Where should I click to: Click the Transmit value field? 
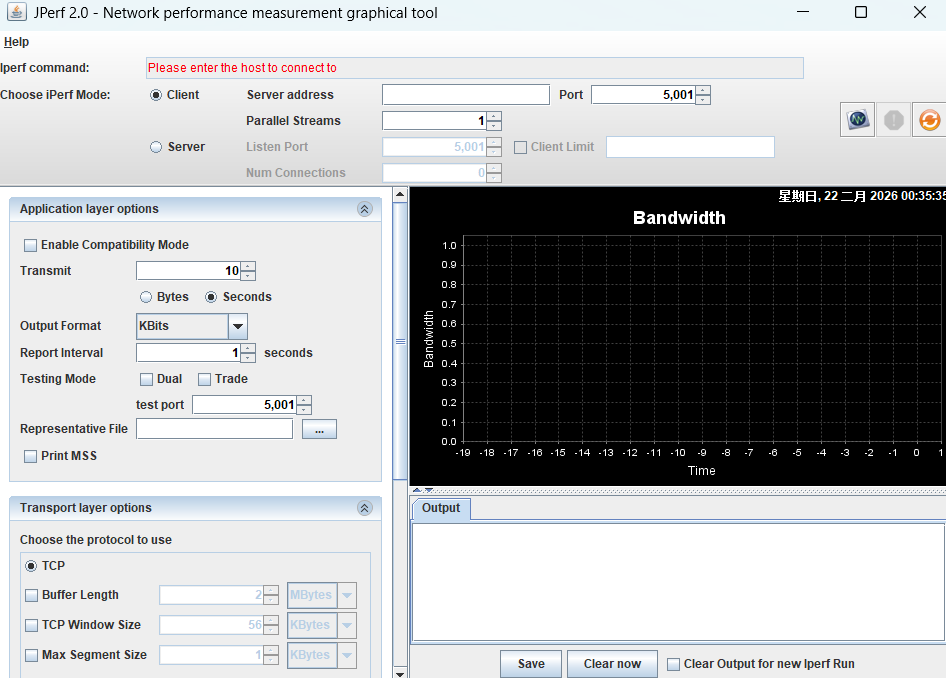click(x=188, y=271)
